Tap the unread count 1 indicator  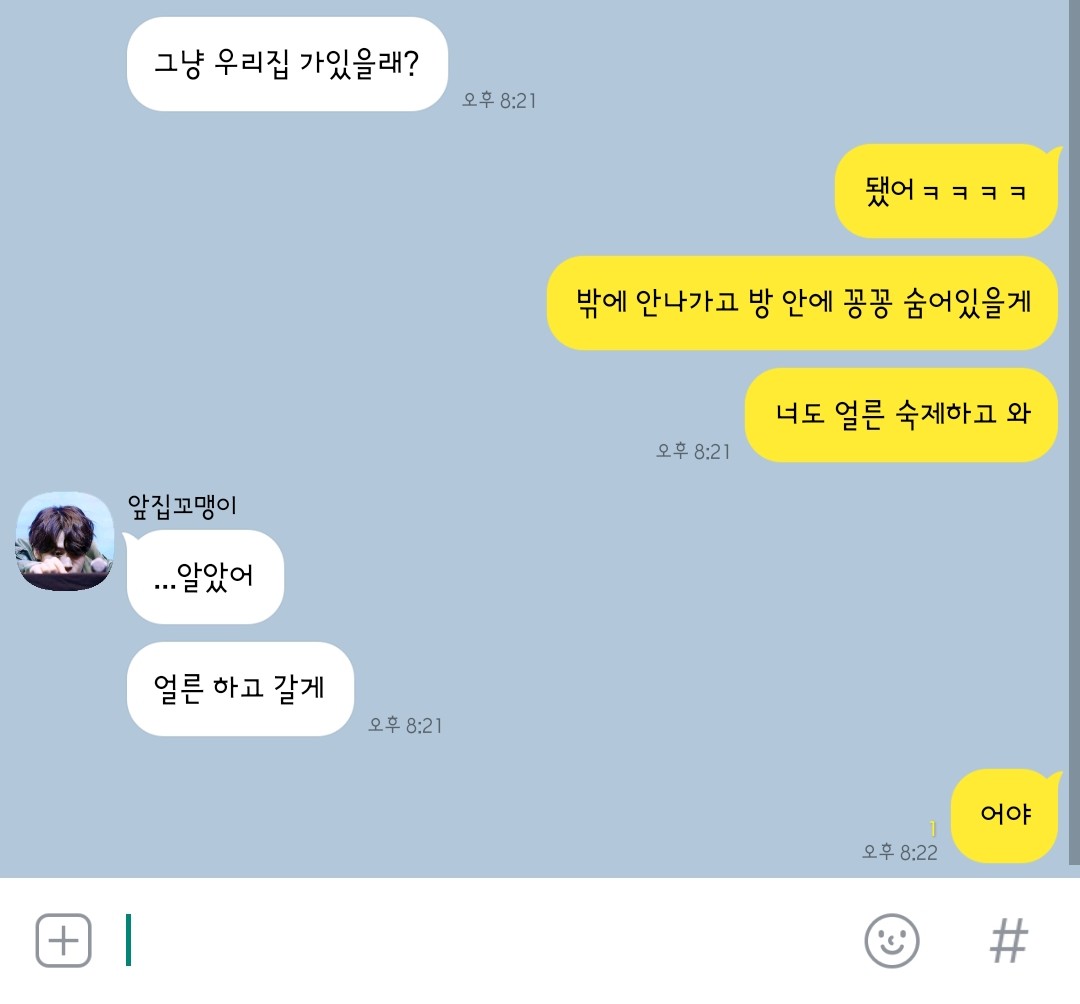pyautogui.click(x=933, y=828)
